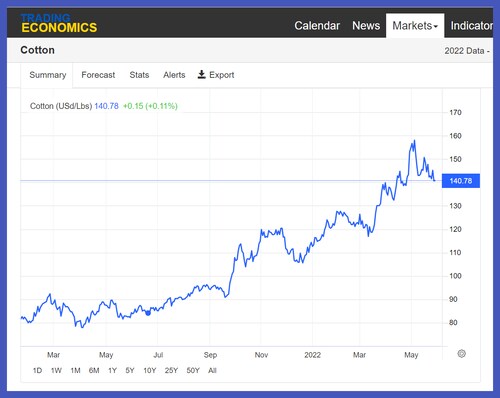Click the Sep x-axis label
500x398 pixels.
(210, 355)
